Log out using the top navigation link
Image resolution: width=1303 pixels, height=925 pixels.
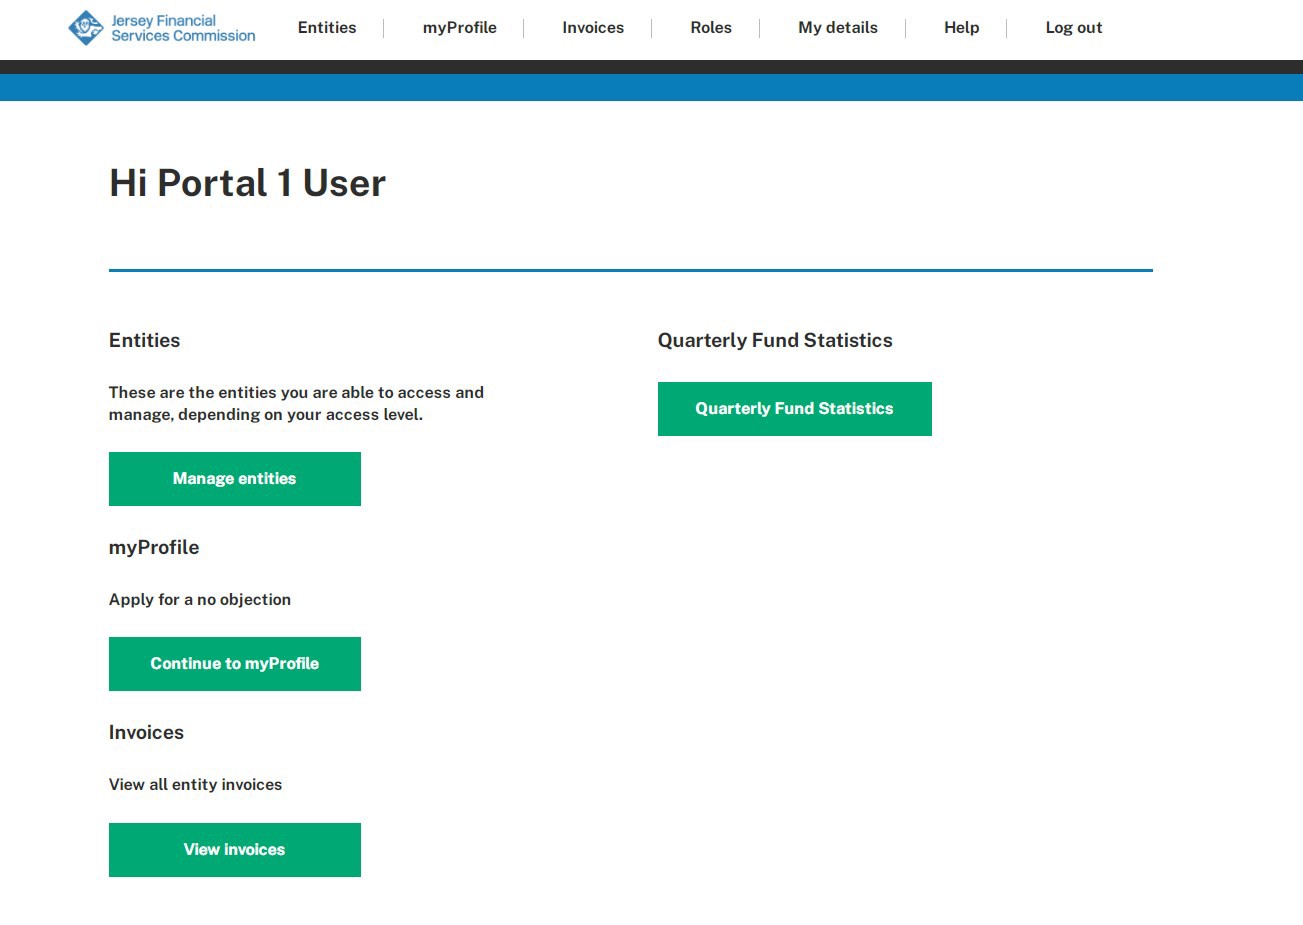(x=1073, y=28)
